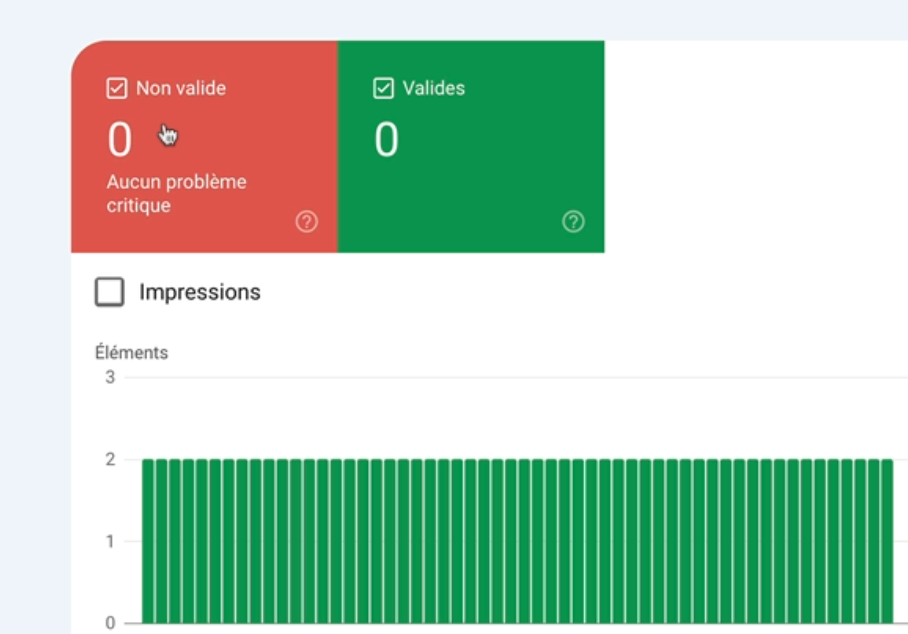This screenshot has width=908, height=634.
Task: Uncheck the Valides checkbox
Action: (x=383, y=89)
